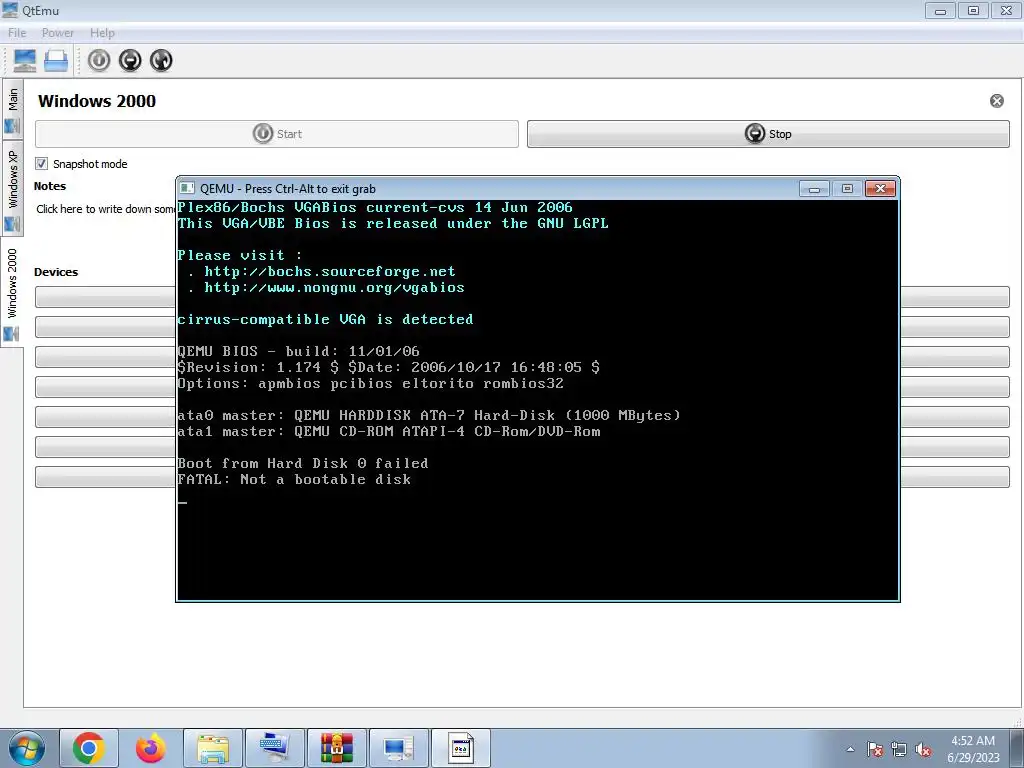Switch to QtEmu computer taskbar icon
The height and width of the screenshot is (768, 1024).
[x=398, y=748]
